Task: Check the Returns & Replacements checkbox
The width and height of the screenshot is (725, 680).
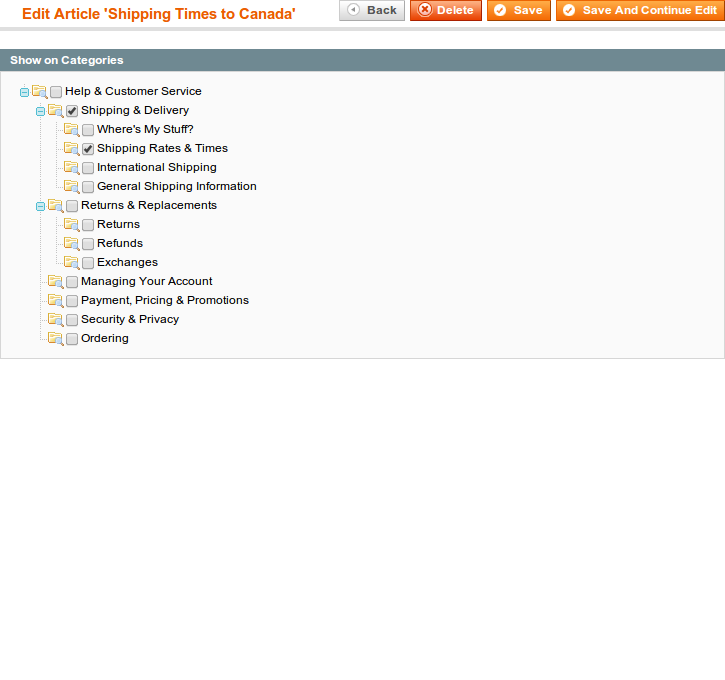Action: (72, 206)
